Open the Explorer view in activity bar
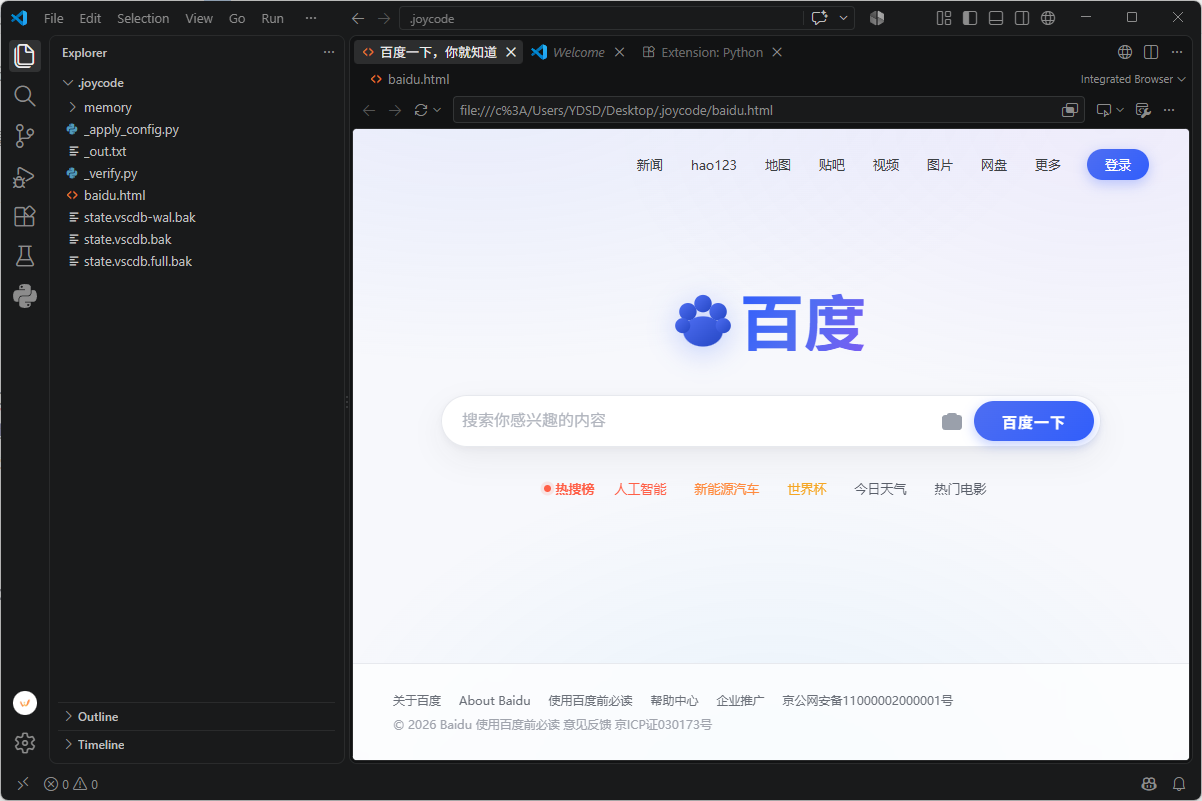Viewport: 1202px width, 801px height. (x=25, y=56)
